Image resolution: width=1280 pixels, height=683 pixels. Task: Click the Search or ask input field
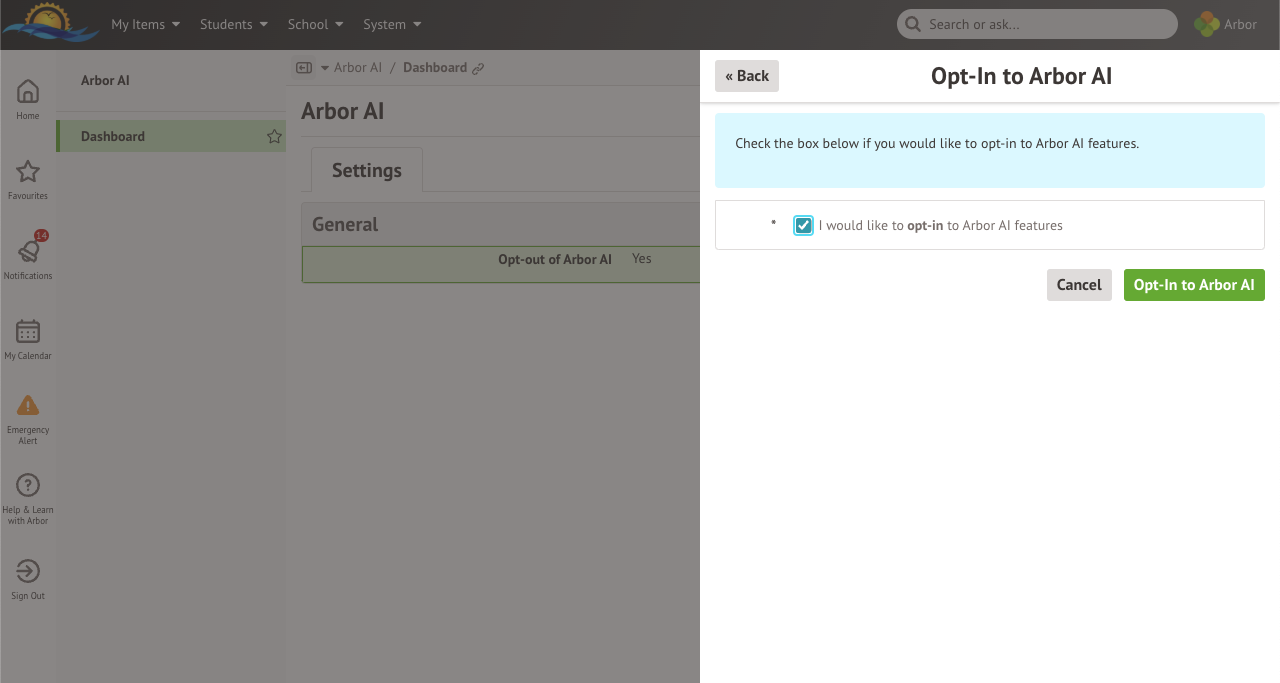point(1036,24)
